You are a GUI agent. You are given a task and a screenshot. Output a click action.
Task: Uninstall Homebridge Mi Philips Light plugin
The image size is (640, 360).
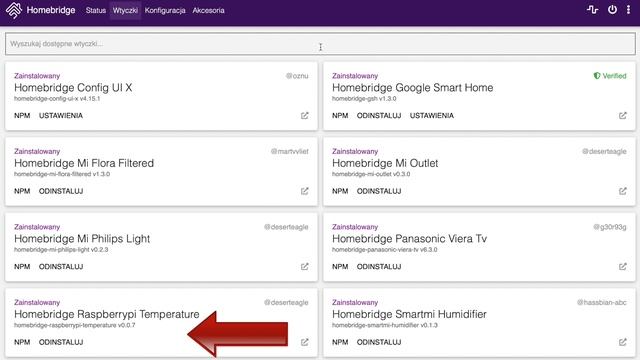(61, 267)
